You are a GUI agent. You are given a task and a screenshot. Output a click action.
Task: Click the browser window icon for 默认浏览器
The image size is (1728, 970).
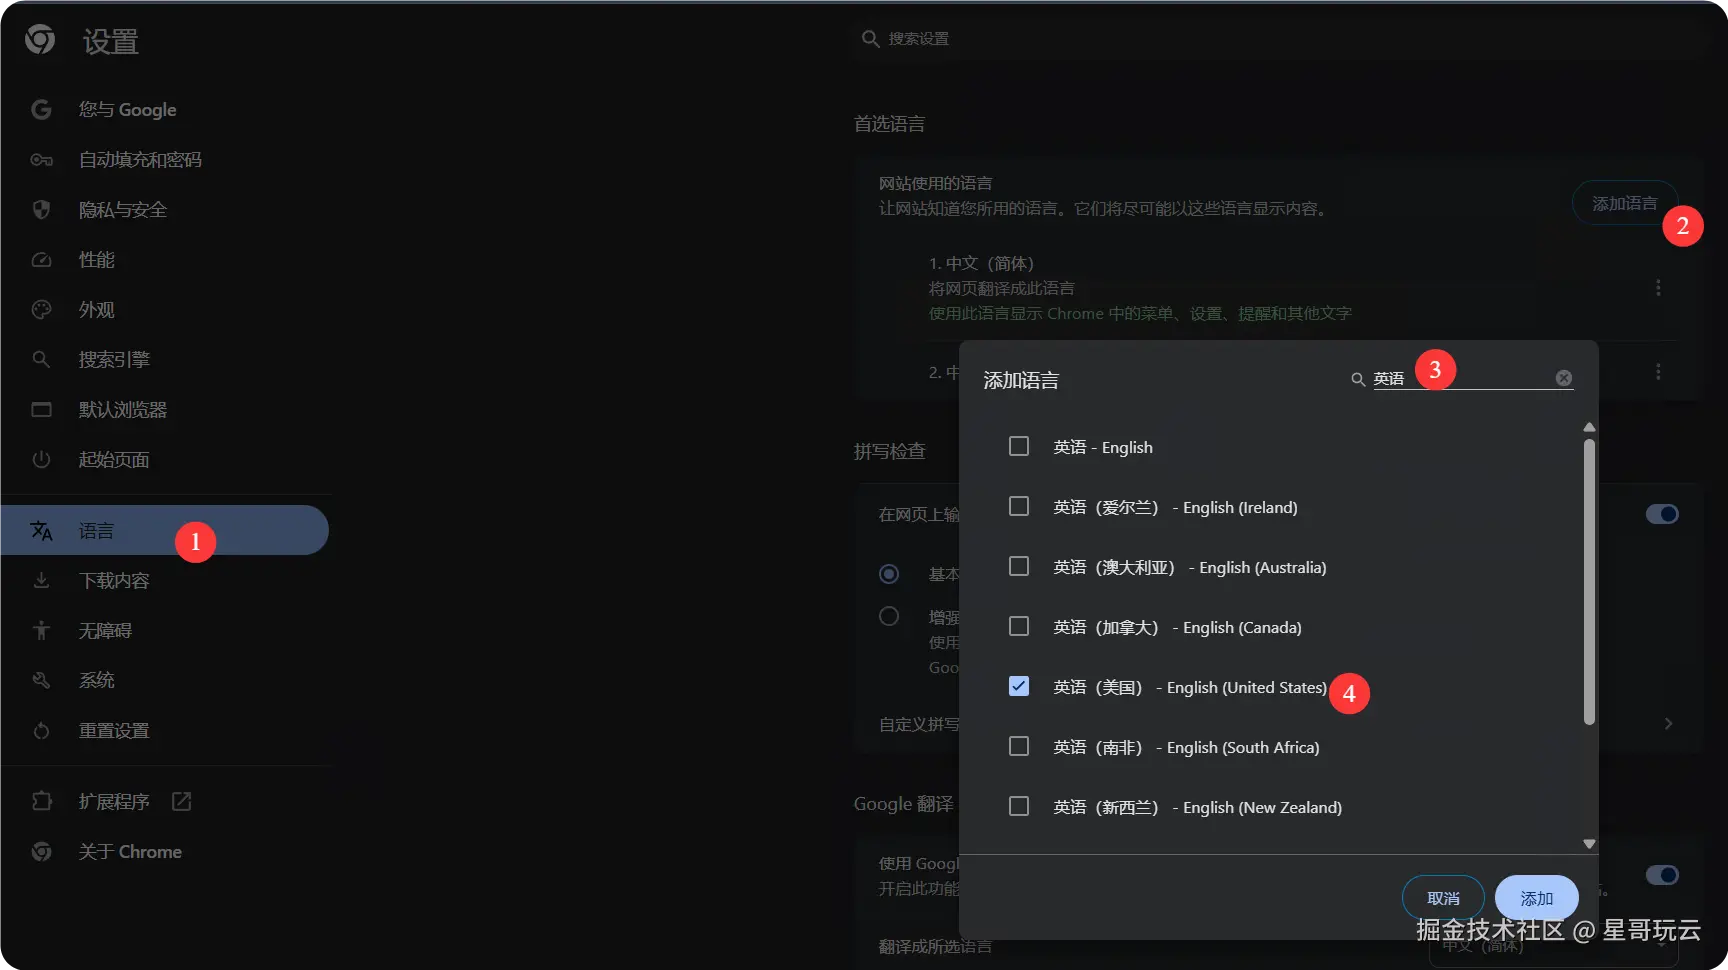tap(41, 410)
